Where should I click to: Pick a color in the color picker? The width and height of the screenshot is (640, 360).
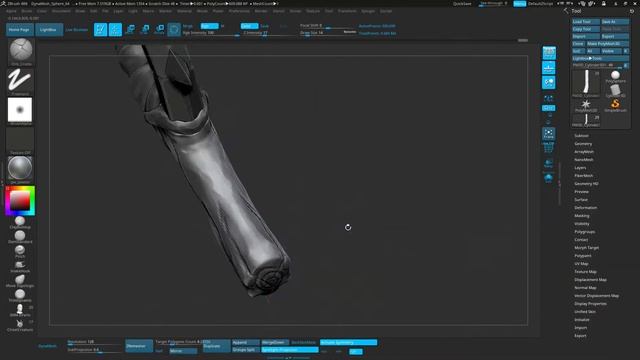[20, 200]
